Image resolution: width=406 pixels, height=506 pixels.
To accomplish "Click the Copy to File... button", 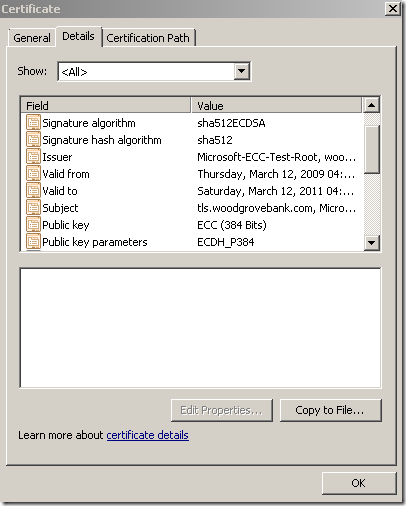I will [330, 410].
